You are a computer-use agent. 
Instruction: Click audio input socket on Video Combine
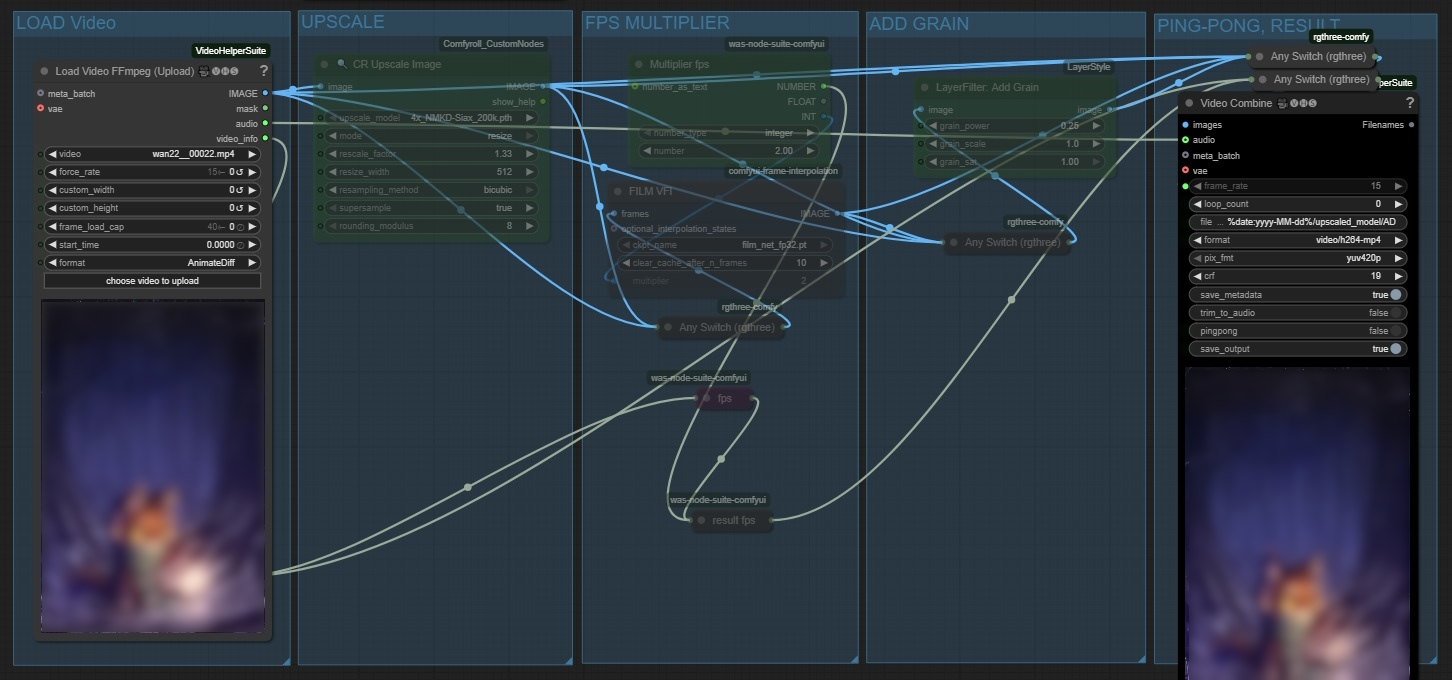1185,140
